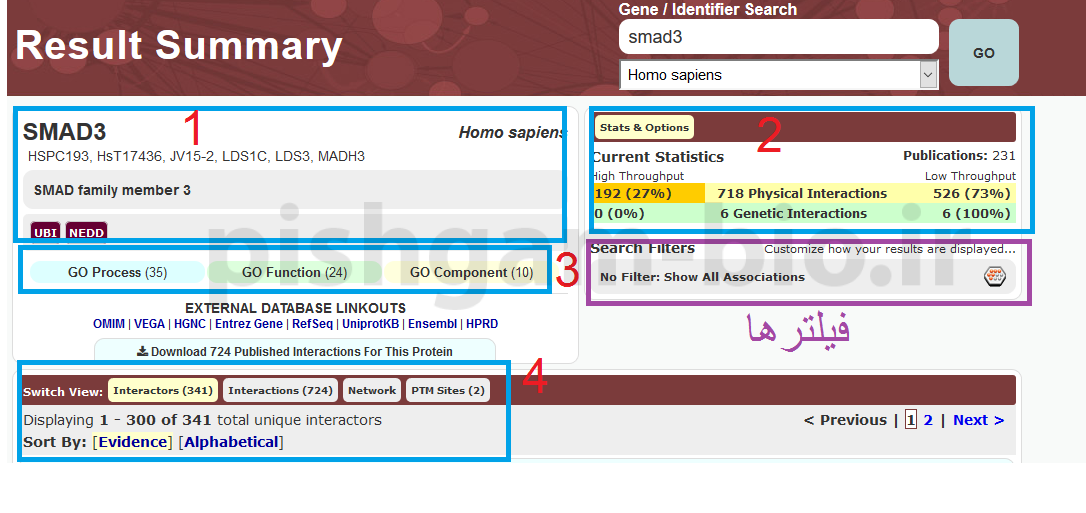Open Stats & Options panel

click(x=644, y=127)
